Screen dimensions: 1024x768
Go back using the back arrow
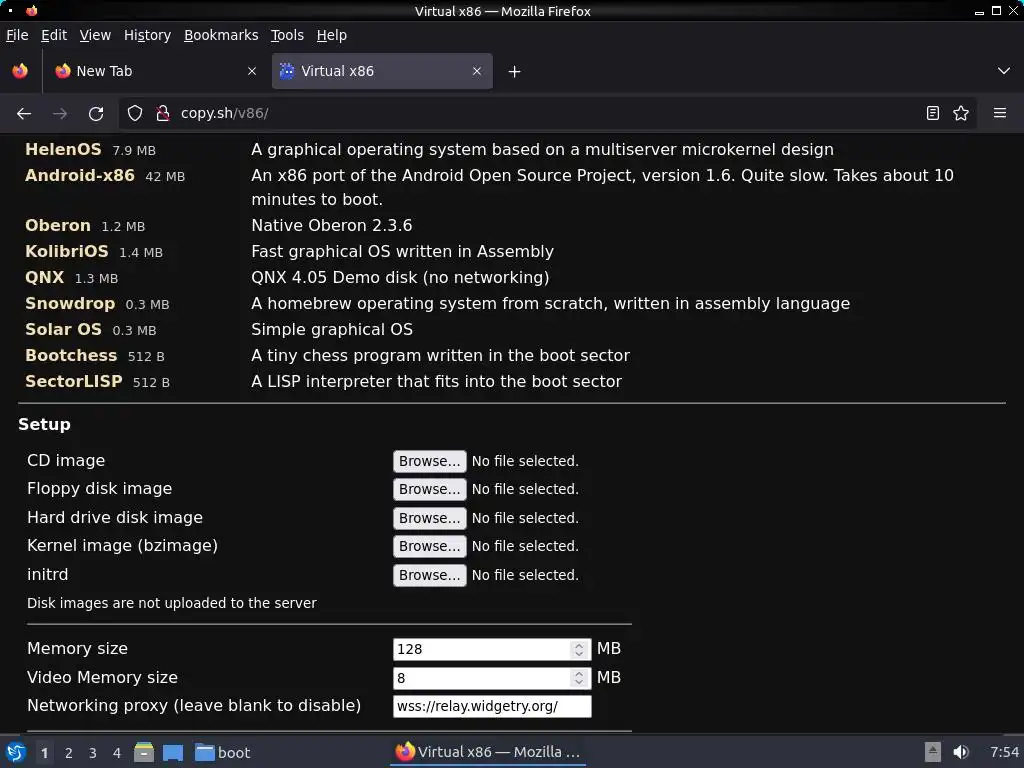point(24,114)
